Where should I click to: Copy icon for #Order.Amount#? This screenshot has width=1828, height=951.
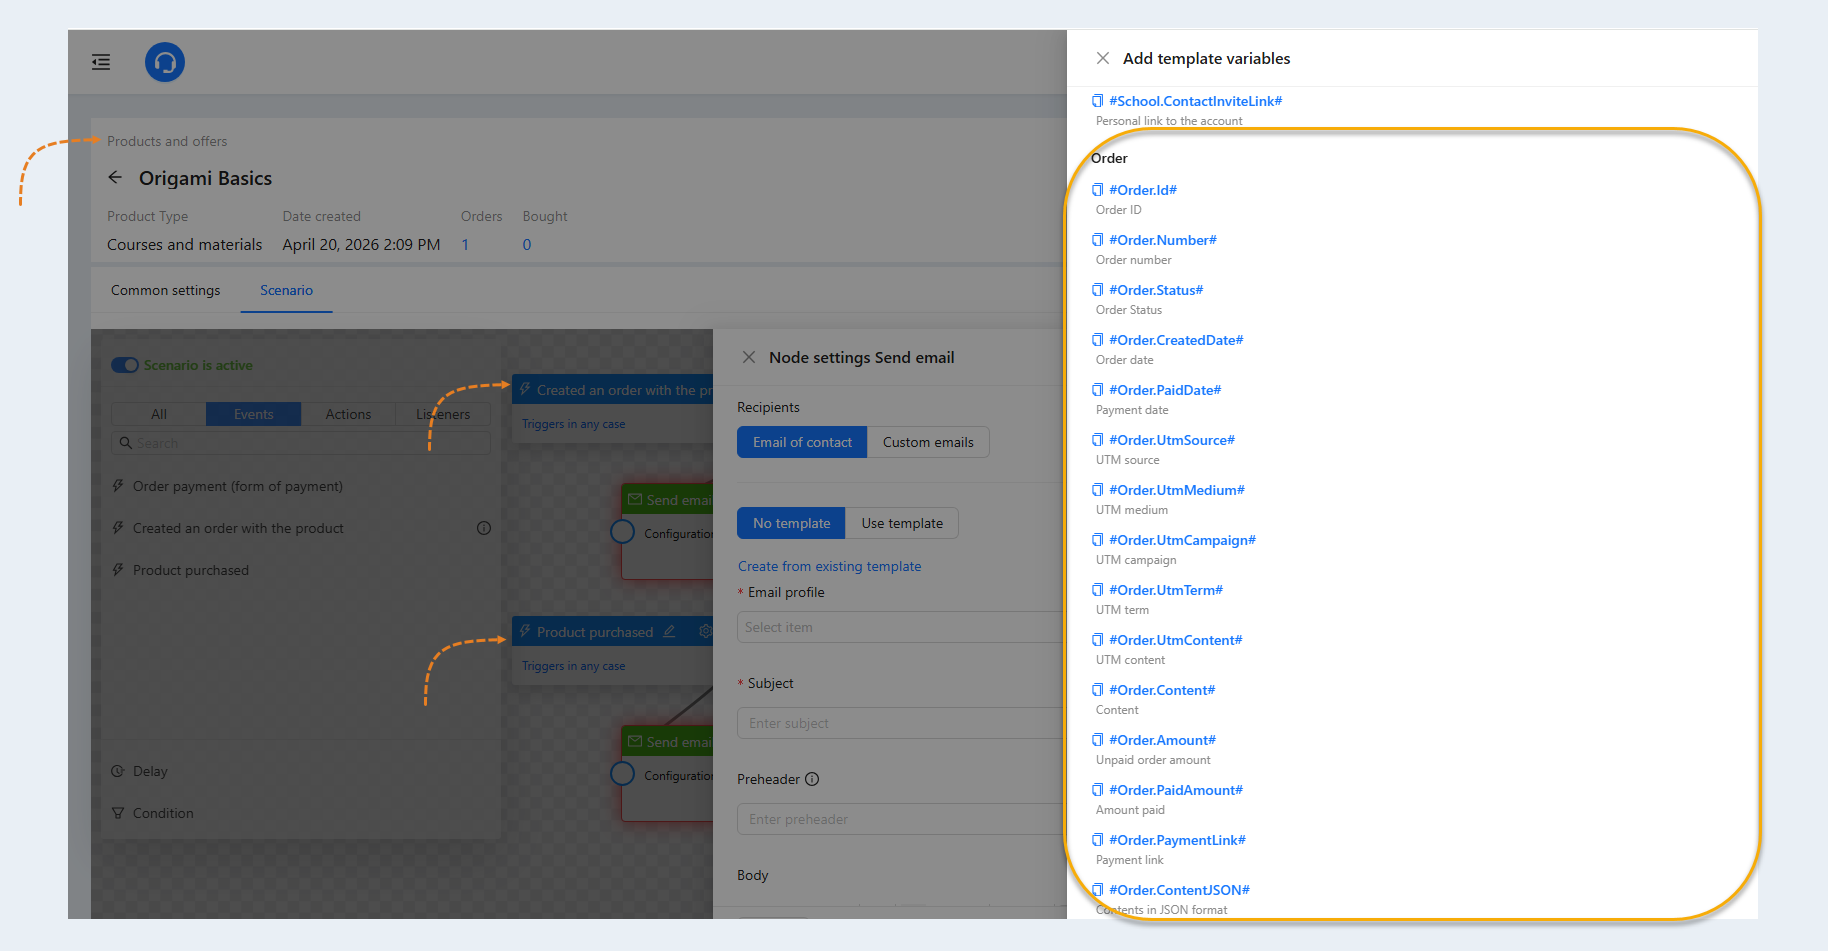(1098, 740)
